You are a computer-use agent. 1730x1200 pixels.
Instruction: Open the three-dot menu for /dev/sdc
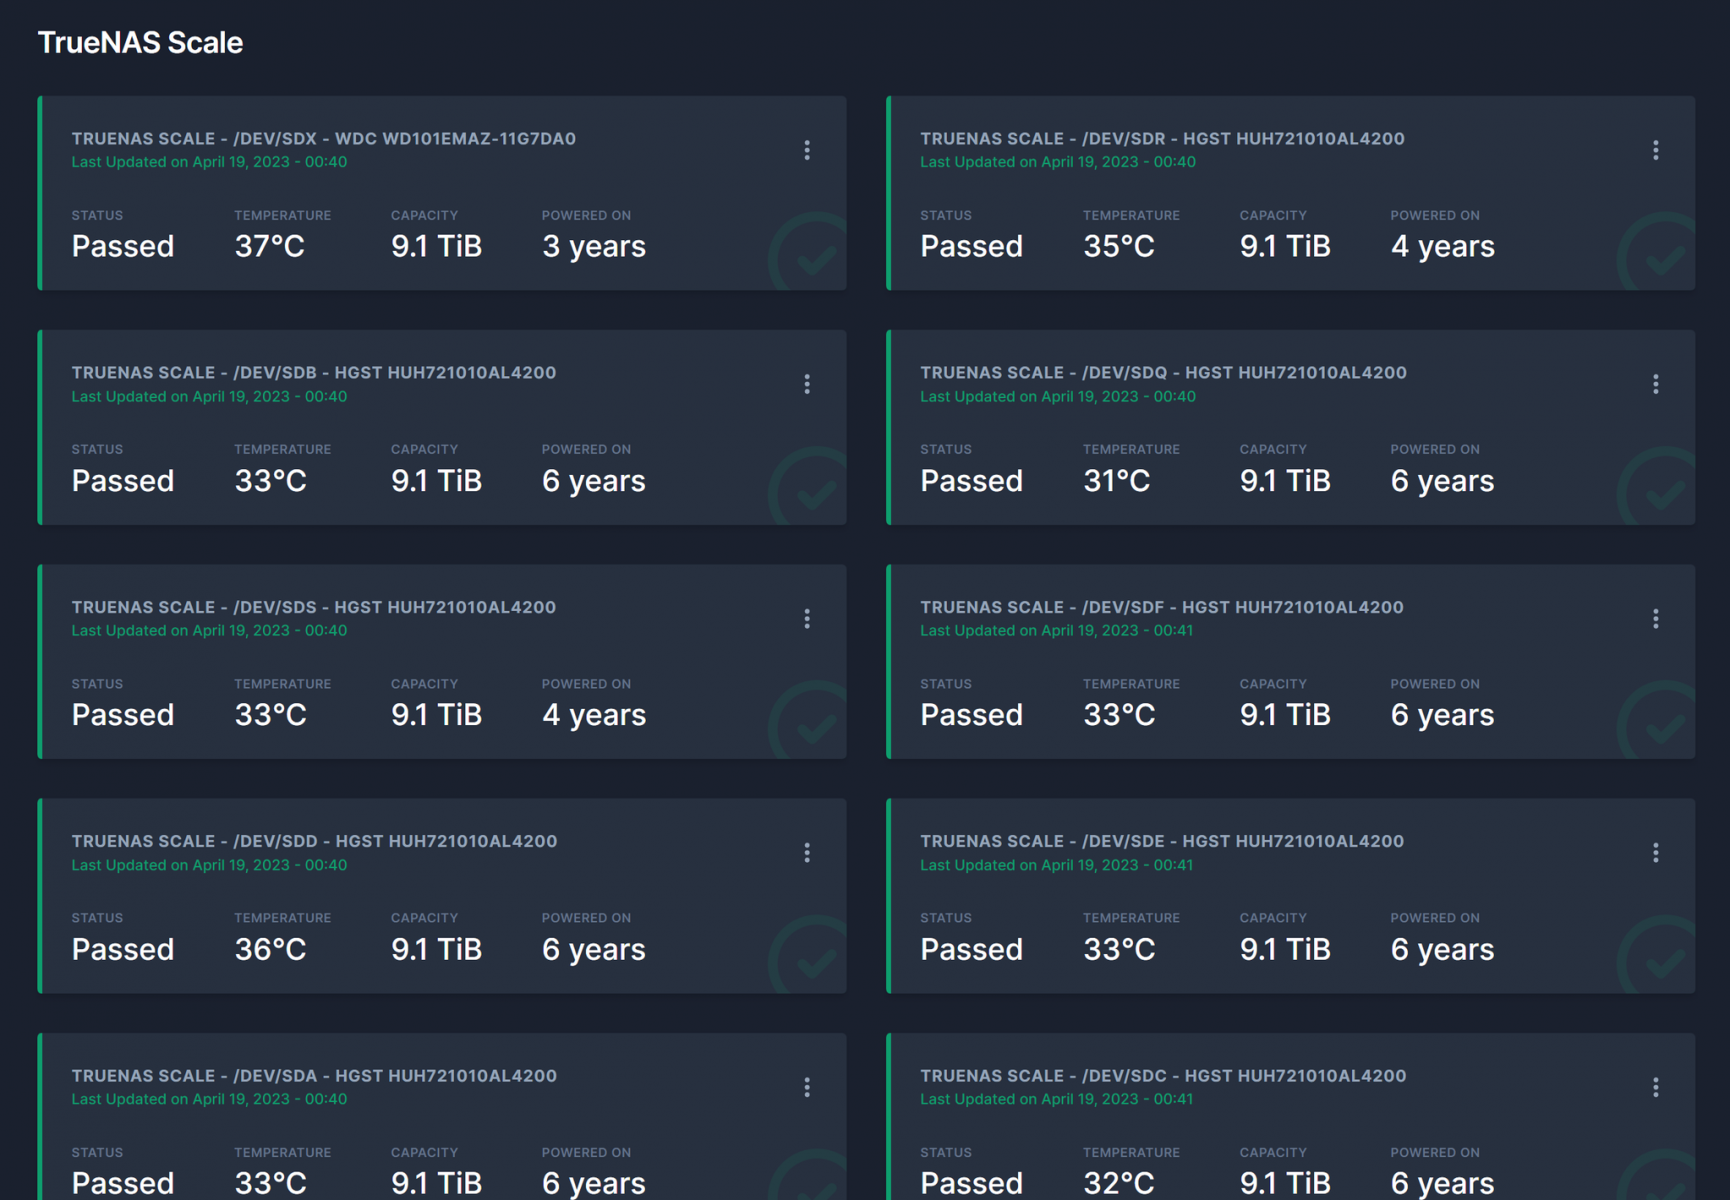[x=1656, y=1087]
